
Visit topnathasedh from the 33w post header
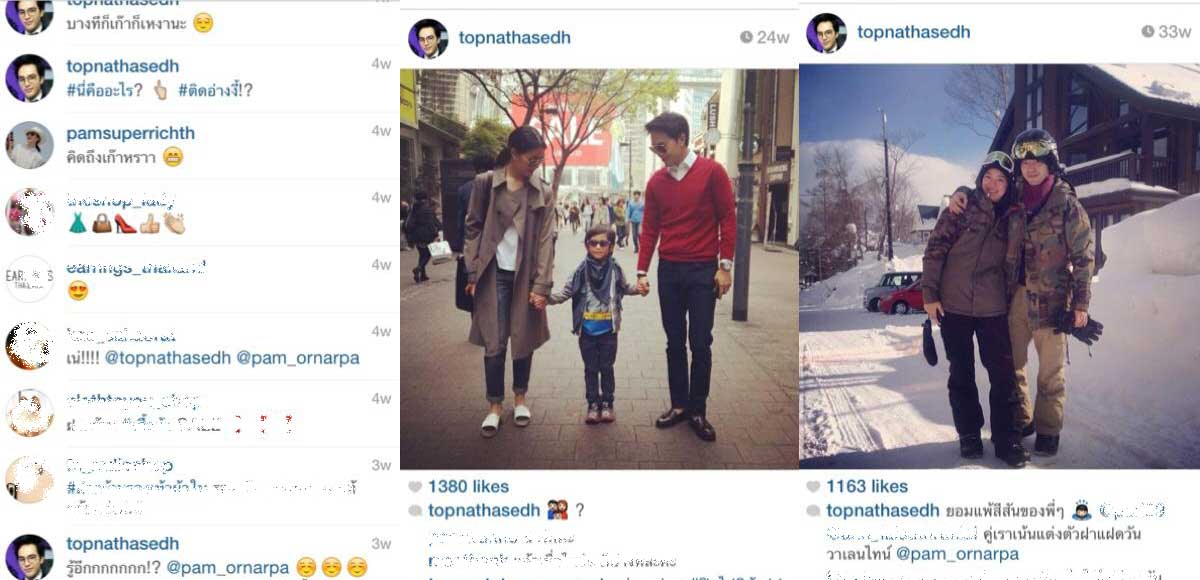pyautogui.click(x=913, y=32)
